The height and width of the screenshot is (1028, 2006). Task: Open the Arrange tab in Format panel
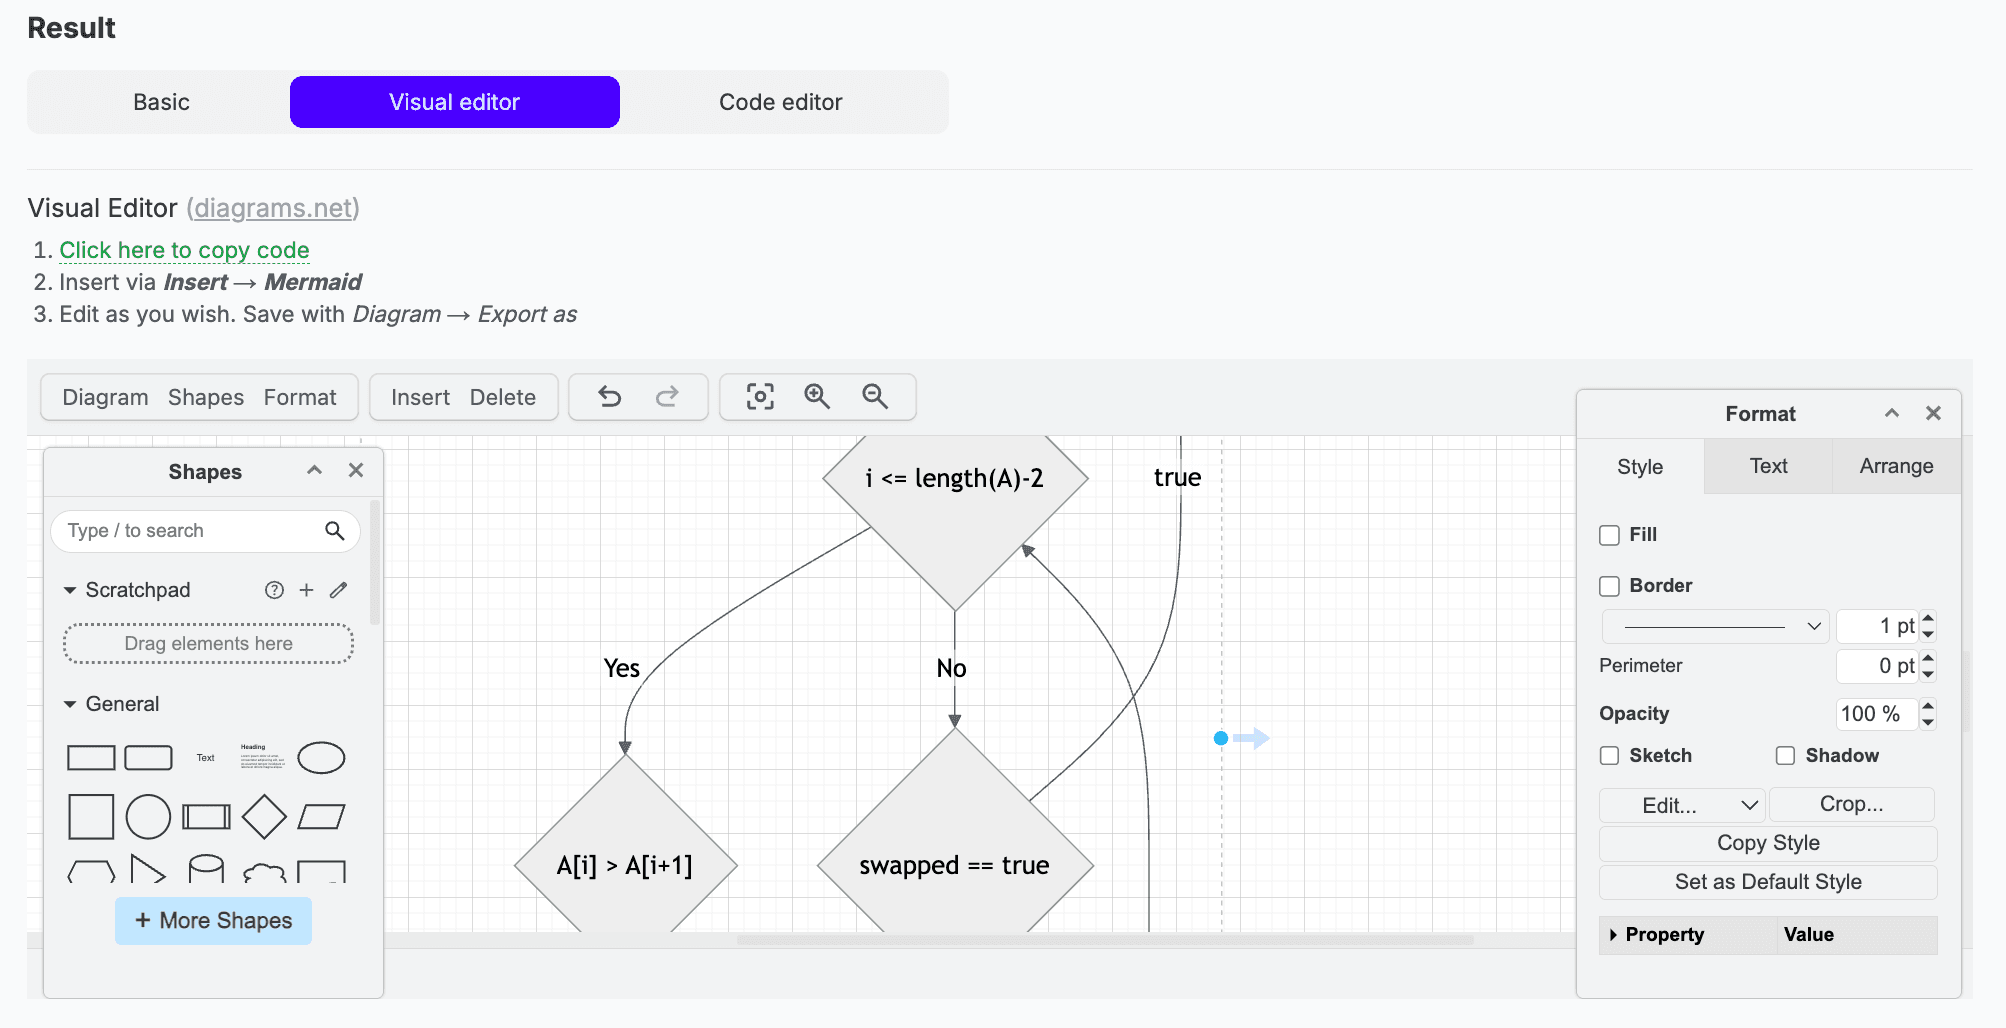click(1895, 466)
